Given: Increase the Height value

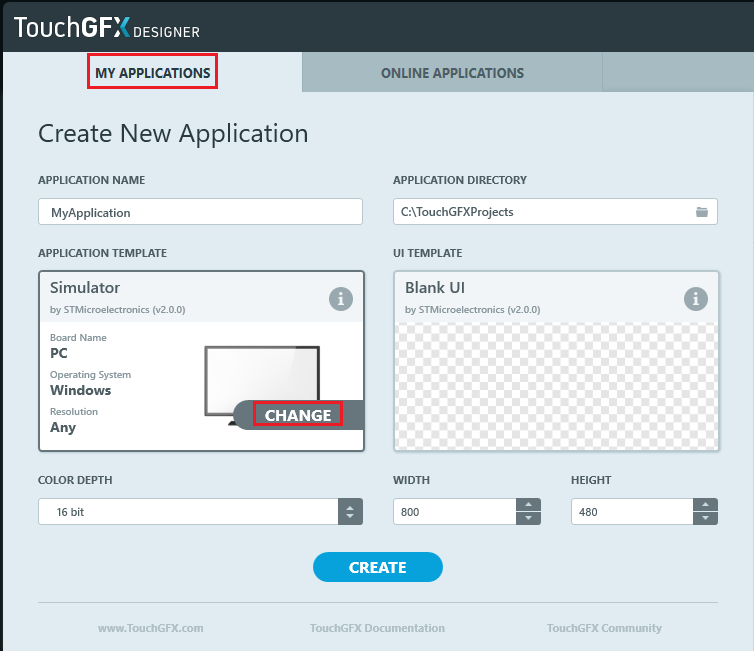Looking at the screenshot, I should coord(705,504).
